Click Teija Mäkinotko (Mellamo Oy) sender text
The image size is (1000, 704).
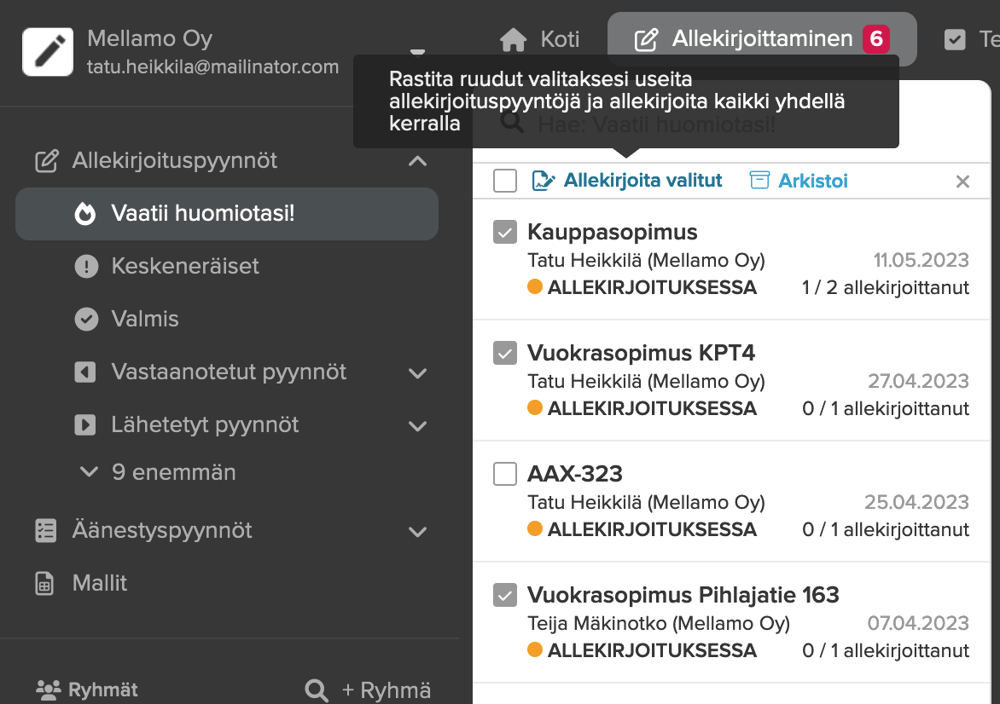point(658,623)
